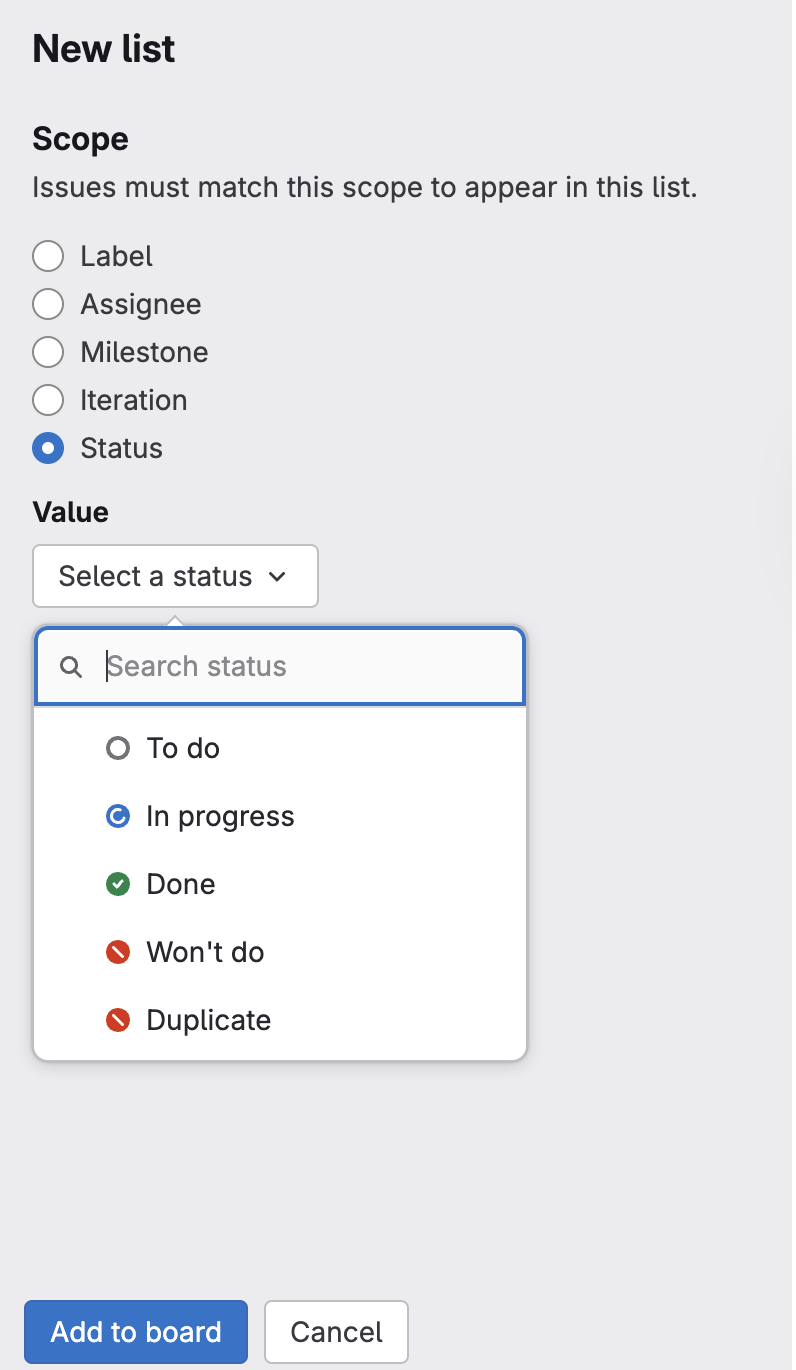
Task: Choose To do from the status list
Action: click(x=183, y=747)
